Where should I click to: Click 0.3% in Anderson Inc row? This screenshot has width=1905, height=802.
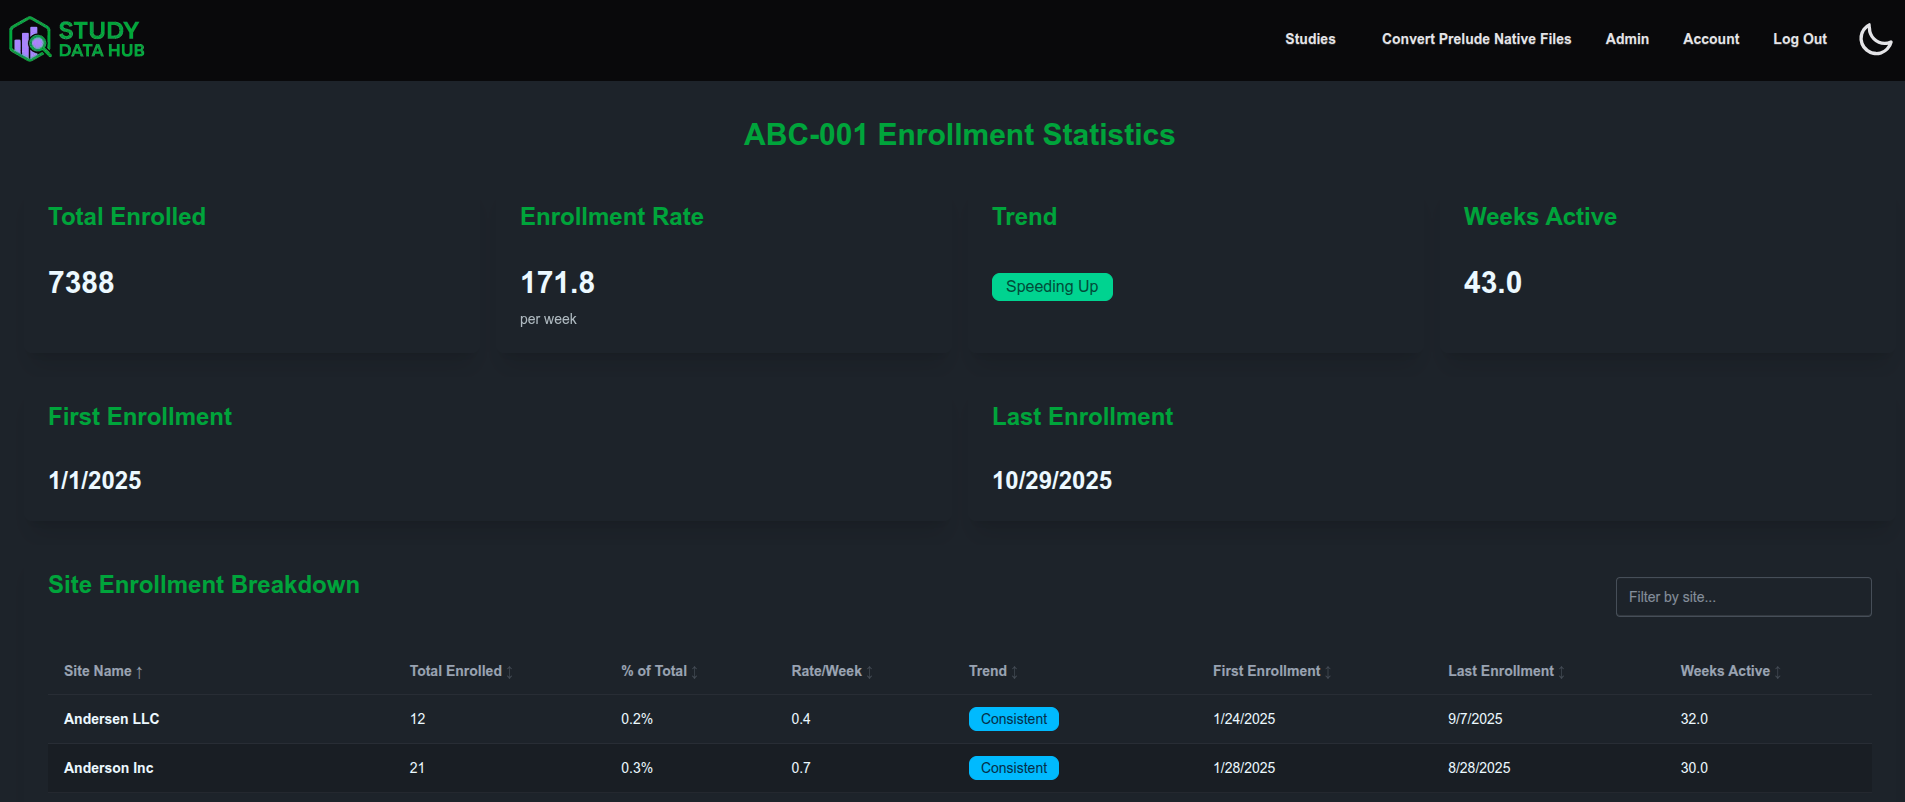tap(637, 768)
